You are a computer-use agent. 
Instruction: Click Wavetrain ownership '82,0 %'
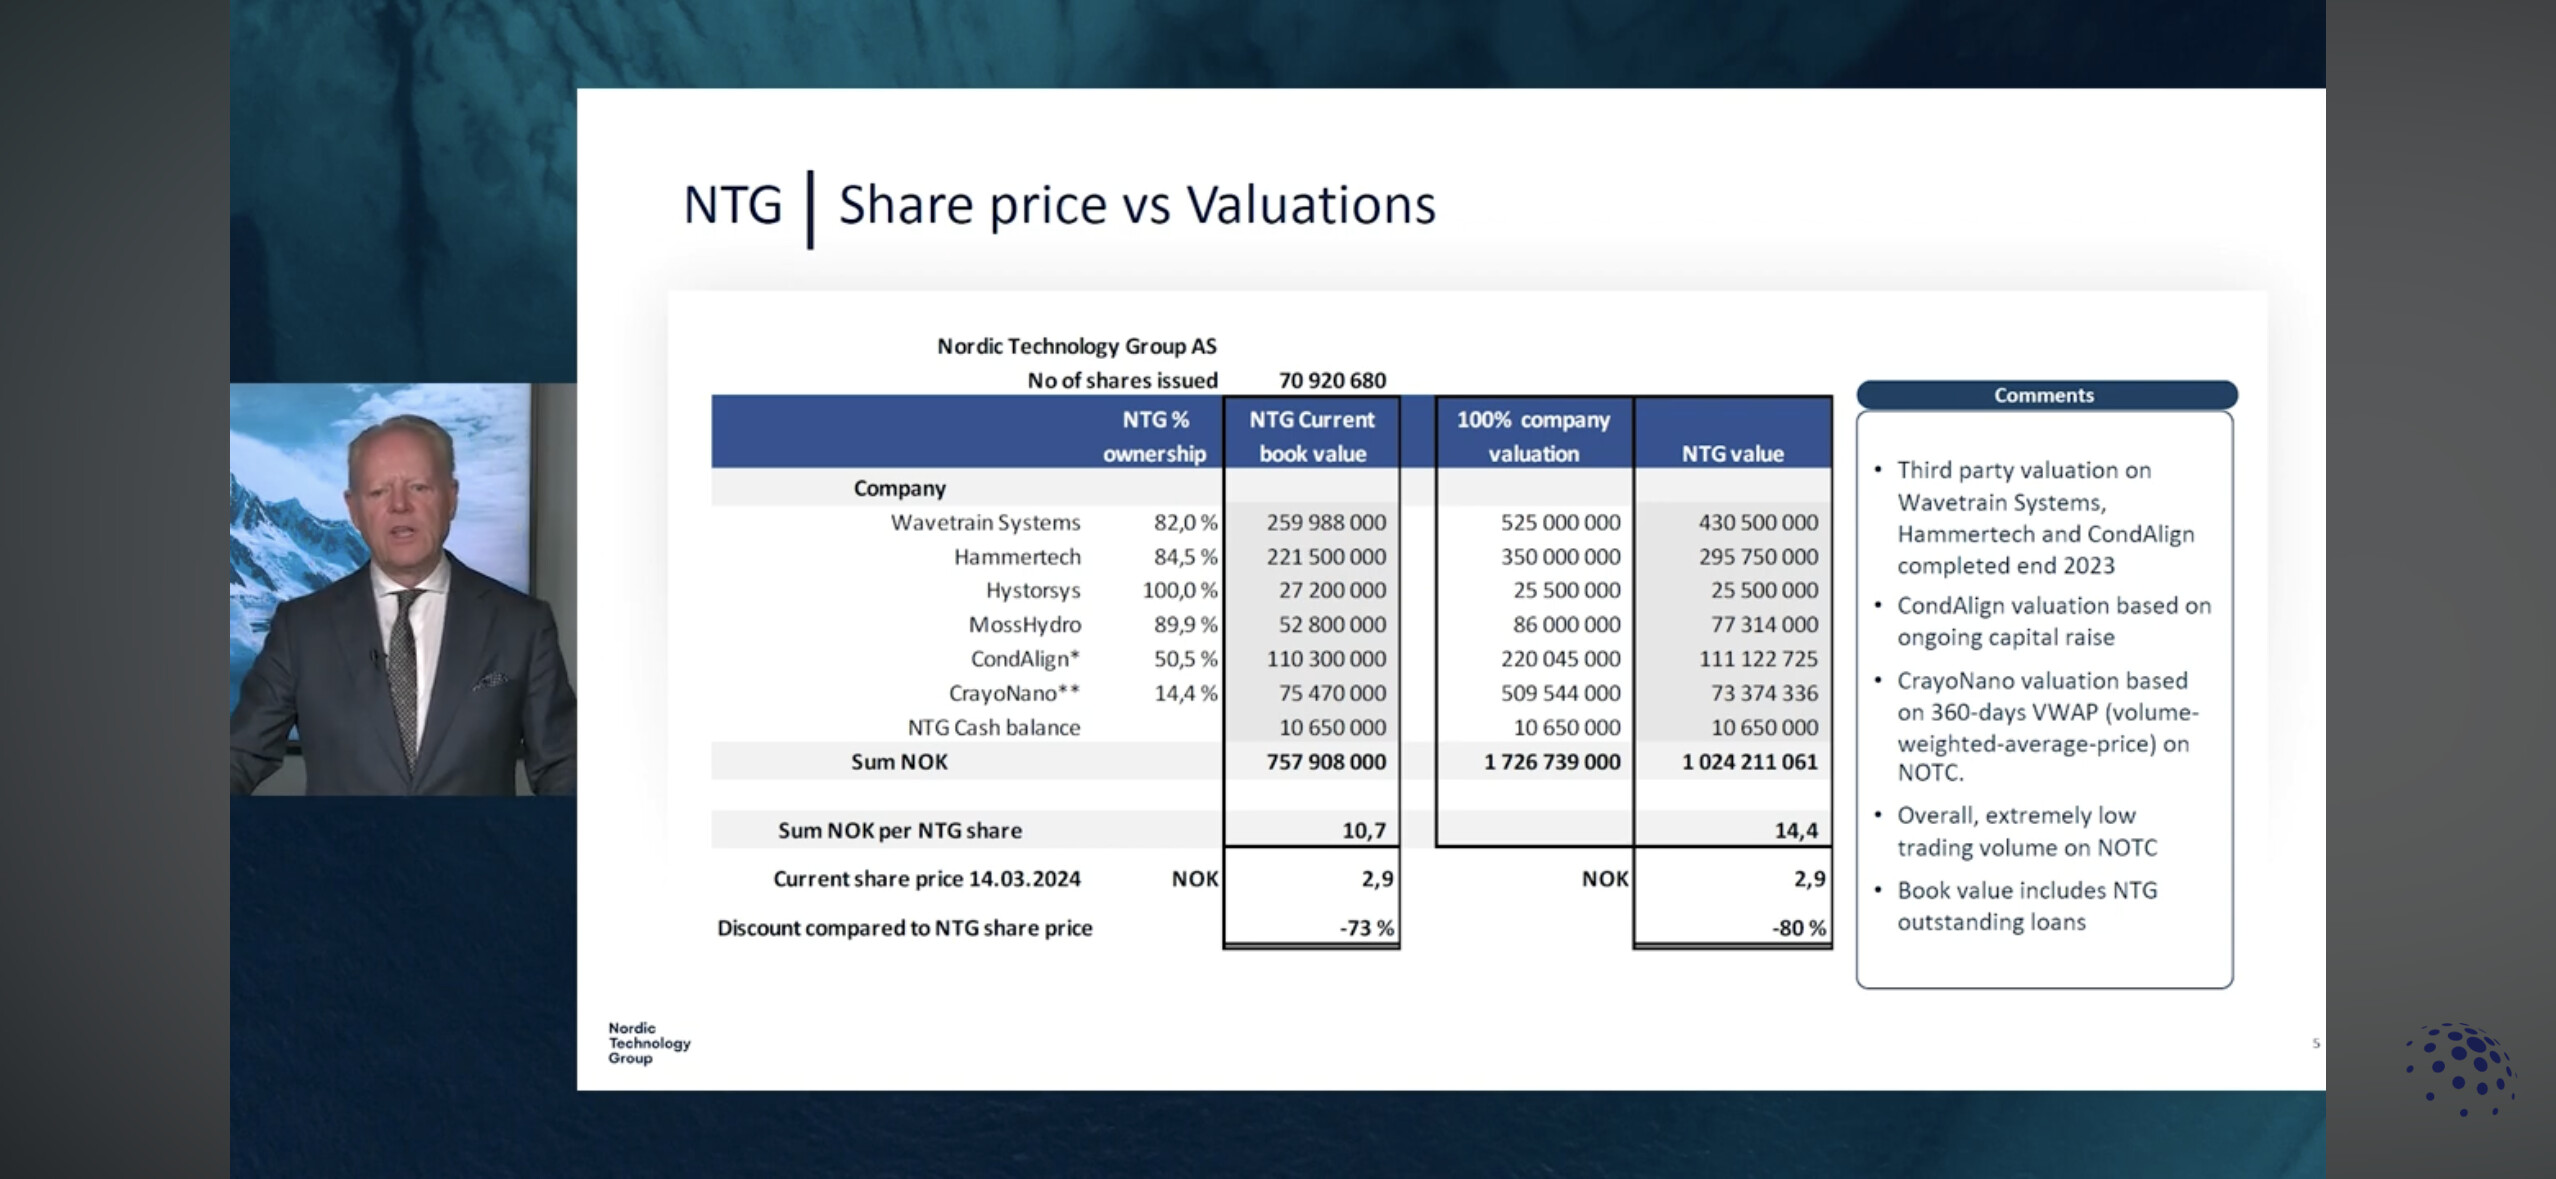pos(1185,522)
